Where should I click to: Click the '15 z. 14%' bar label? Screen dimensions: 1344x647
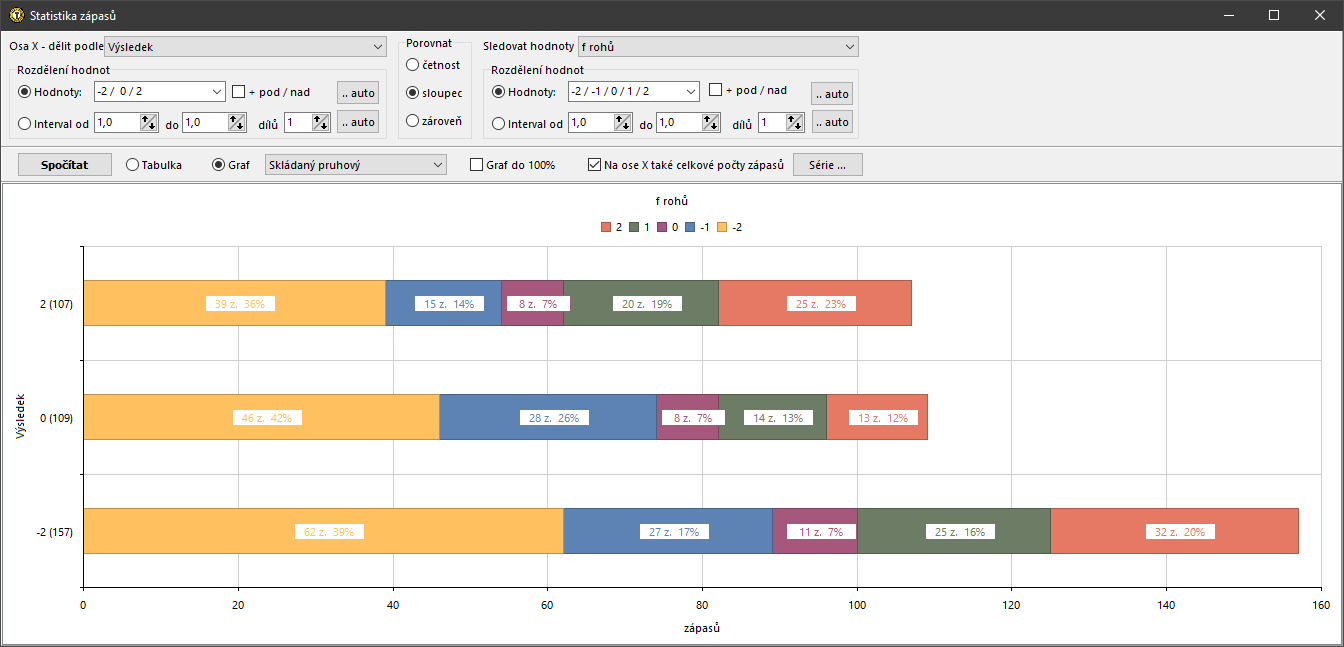pos(449,304)
